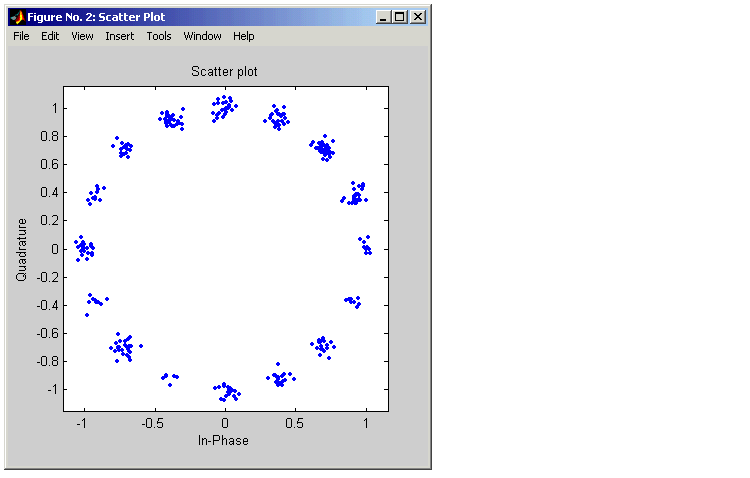This screenshot has width=750, height=478.
Task: Open the Insert menu
Action: pyautogui.click(x=120, y=36)
